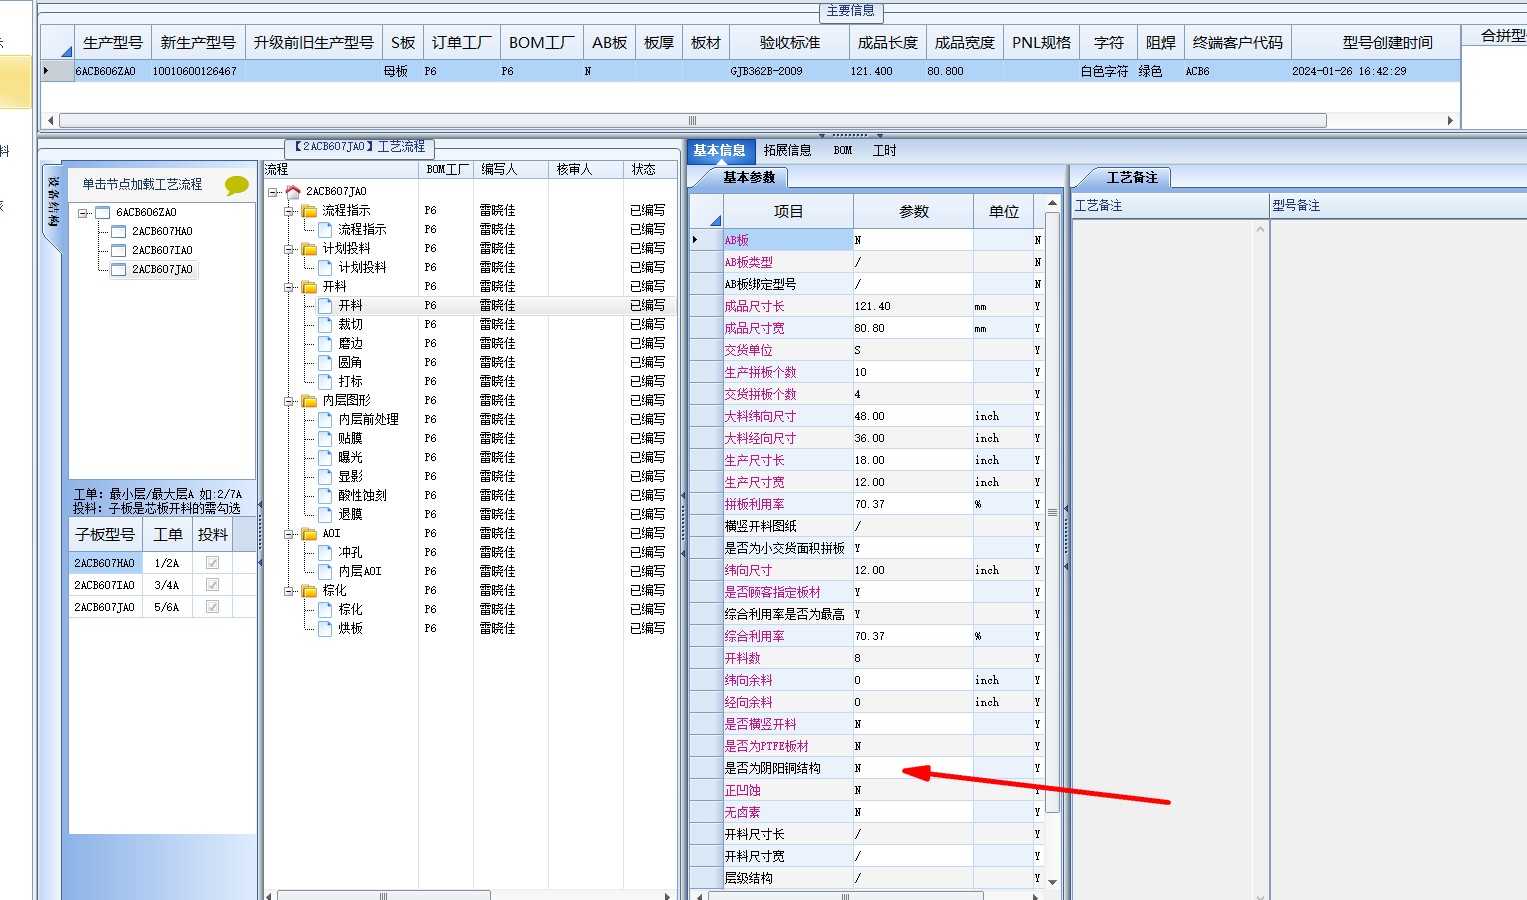Click the document icon for 磨边
This screenshot has height=900, width=1527.
325,343
